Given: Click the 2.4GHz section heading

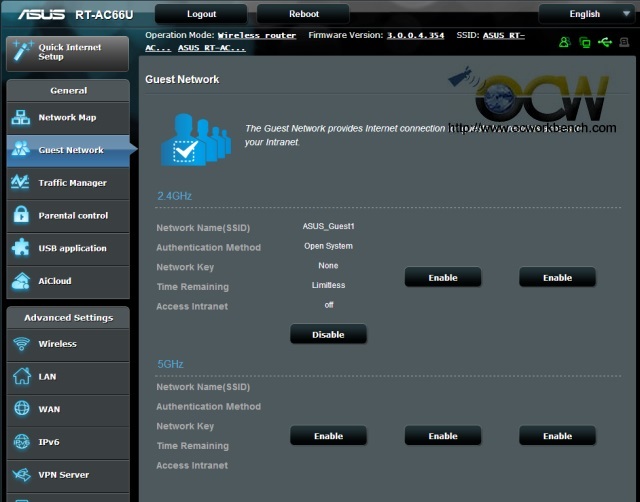Looking at the screenshot, I should coord(175,196).
